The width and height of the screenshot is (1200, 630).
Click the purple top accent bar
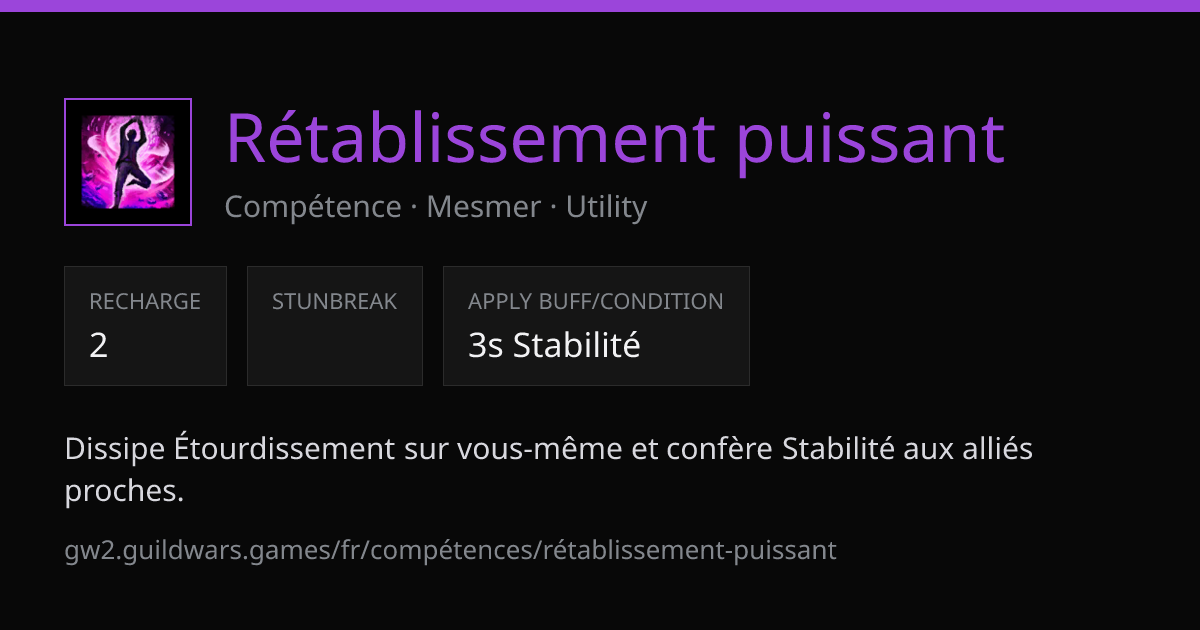[x=600, y=6]
